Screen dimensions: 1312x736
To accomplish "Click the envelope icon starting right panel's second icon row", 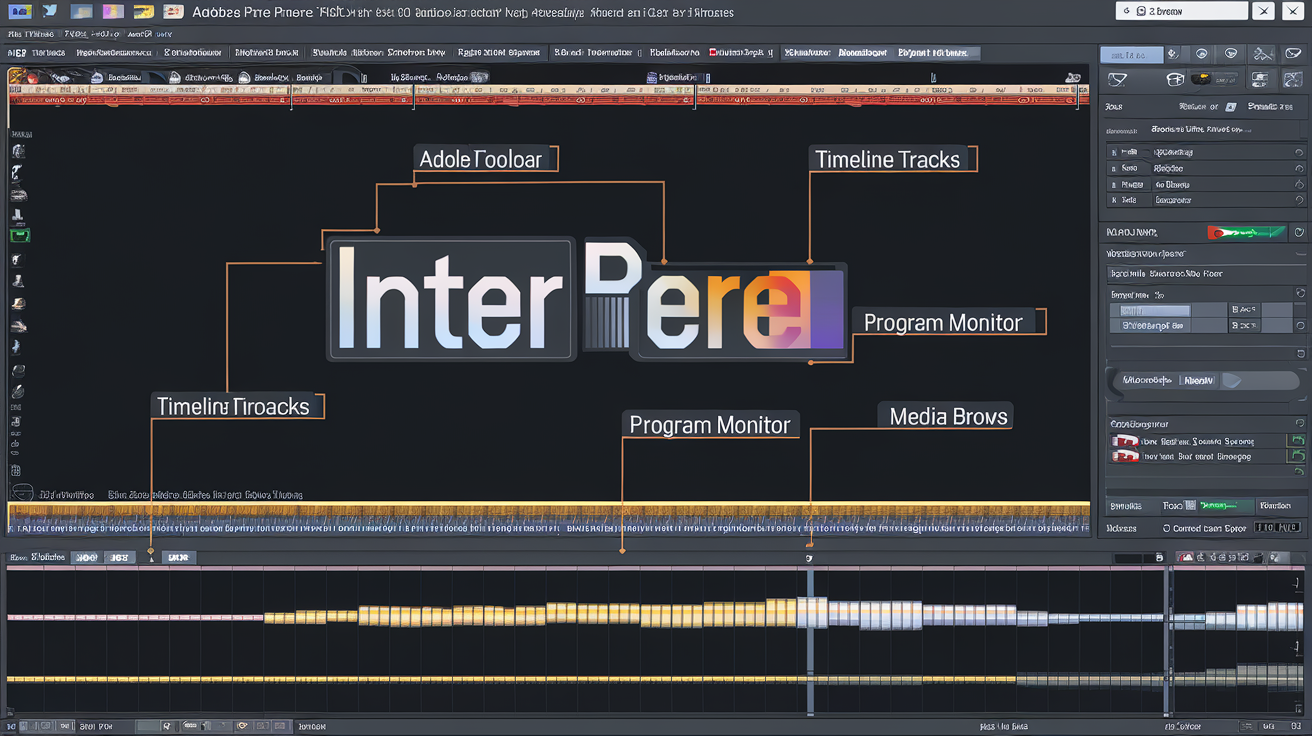I will click(x=1119, y=80).
